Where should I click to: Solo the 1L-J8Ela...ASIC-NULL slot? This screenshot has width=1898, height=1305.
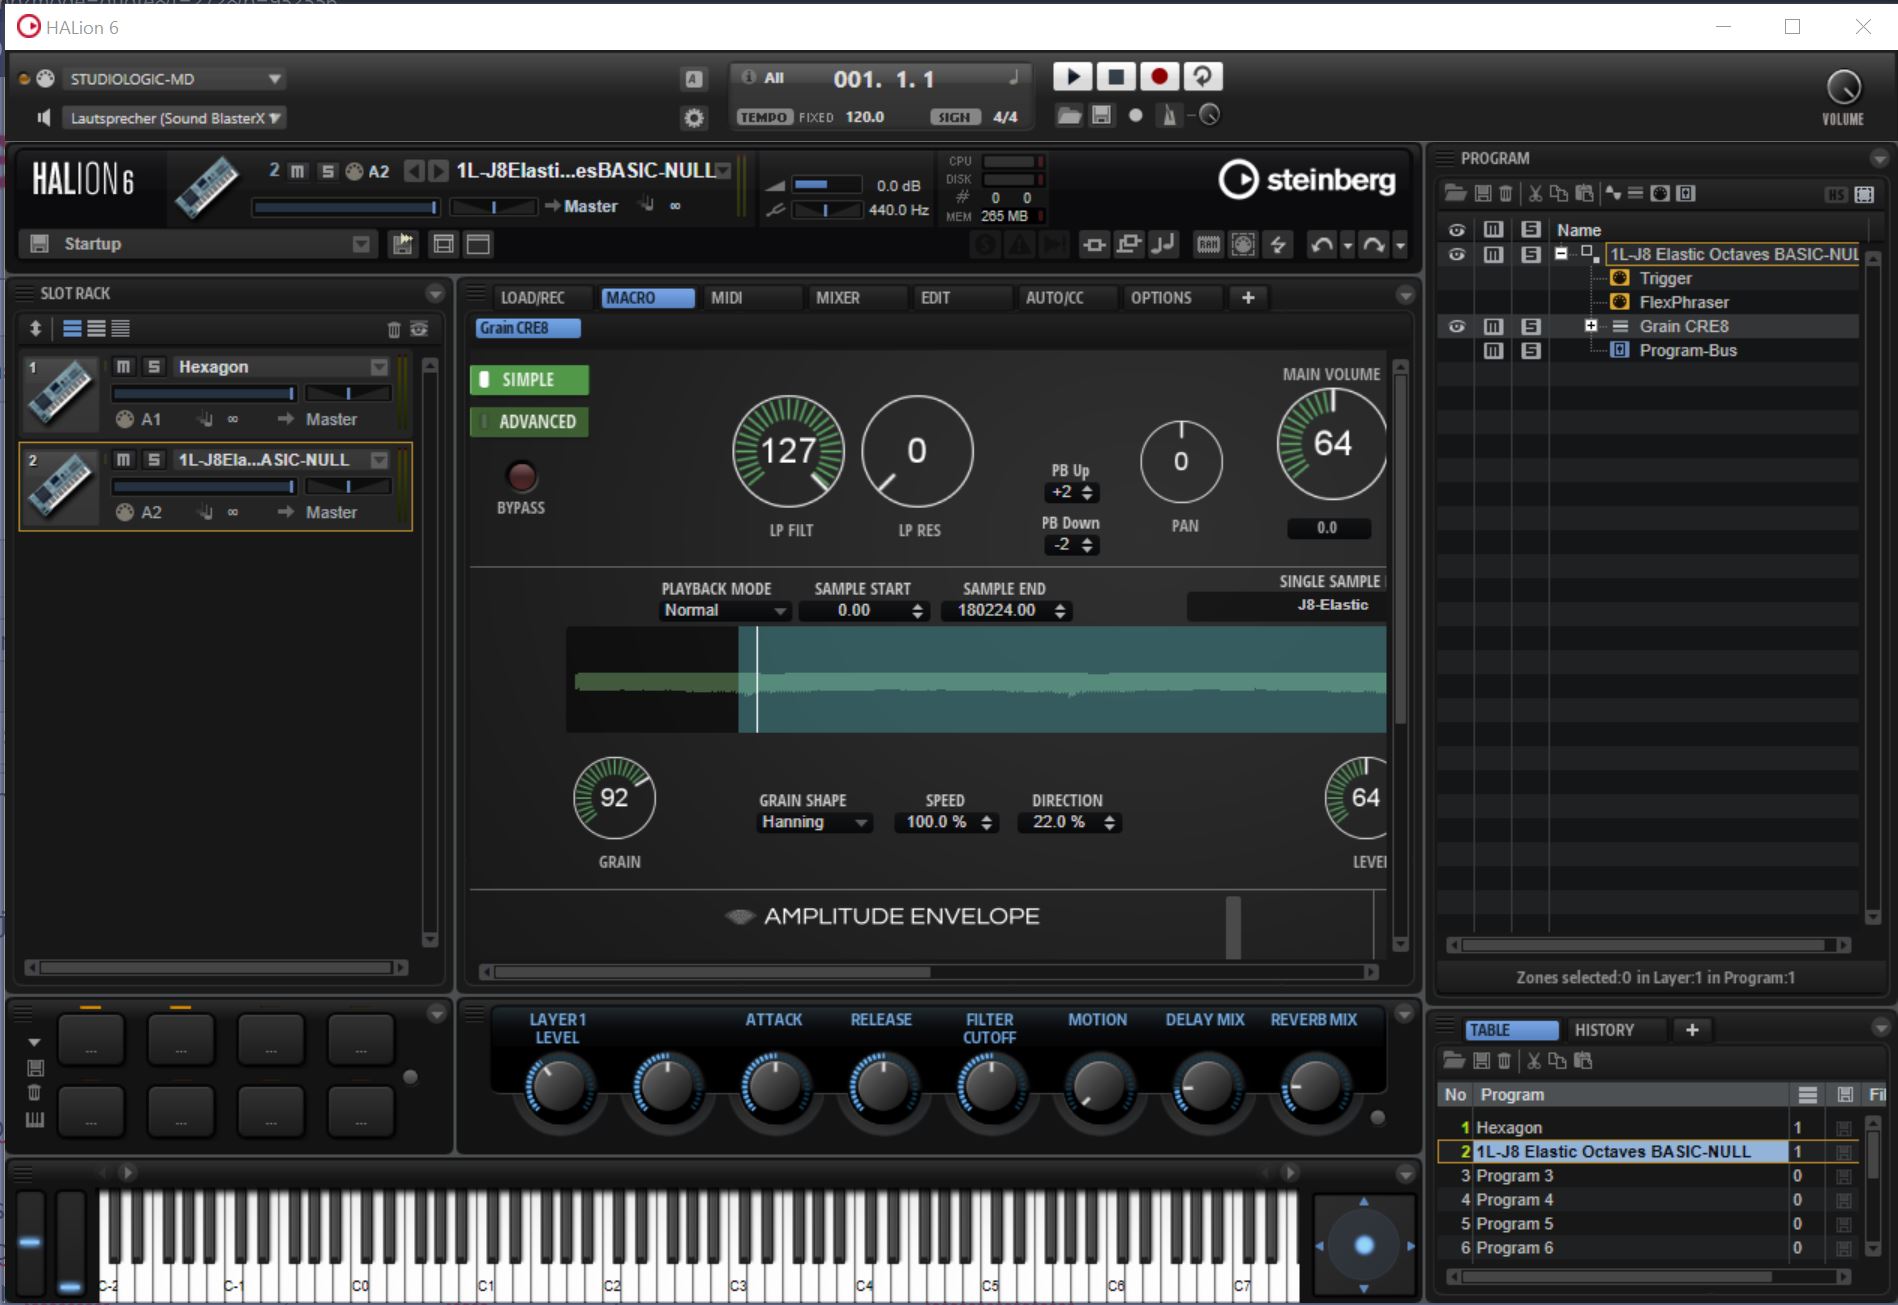click(154, 460)
